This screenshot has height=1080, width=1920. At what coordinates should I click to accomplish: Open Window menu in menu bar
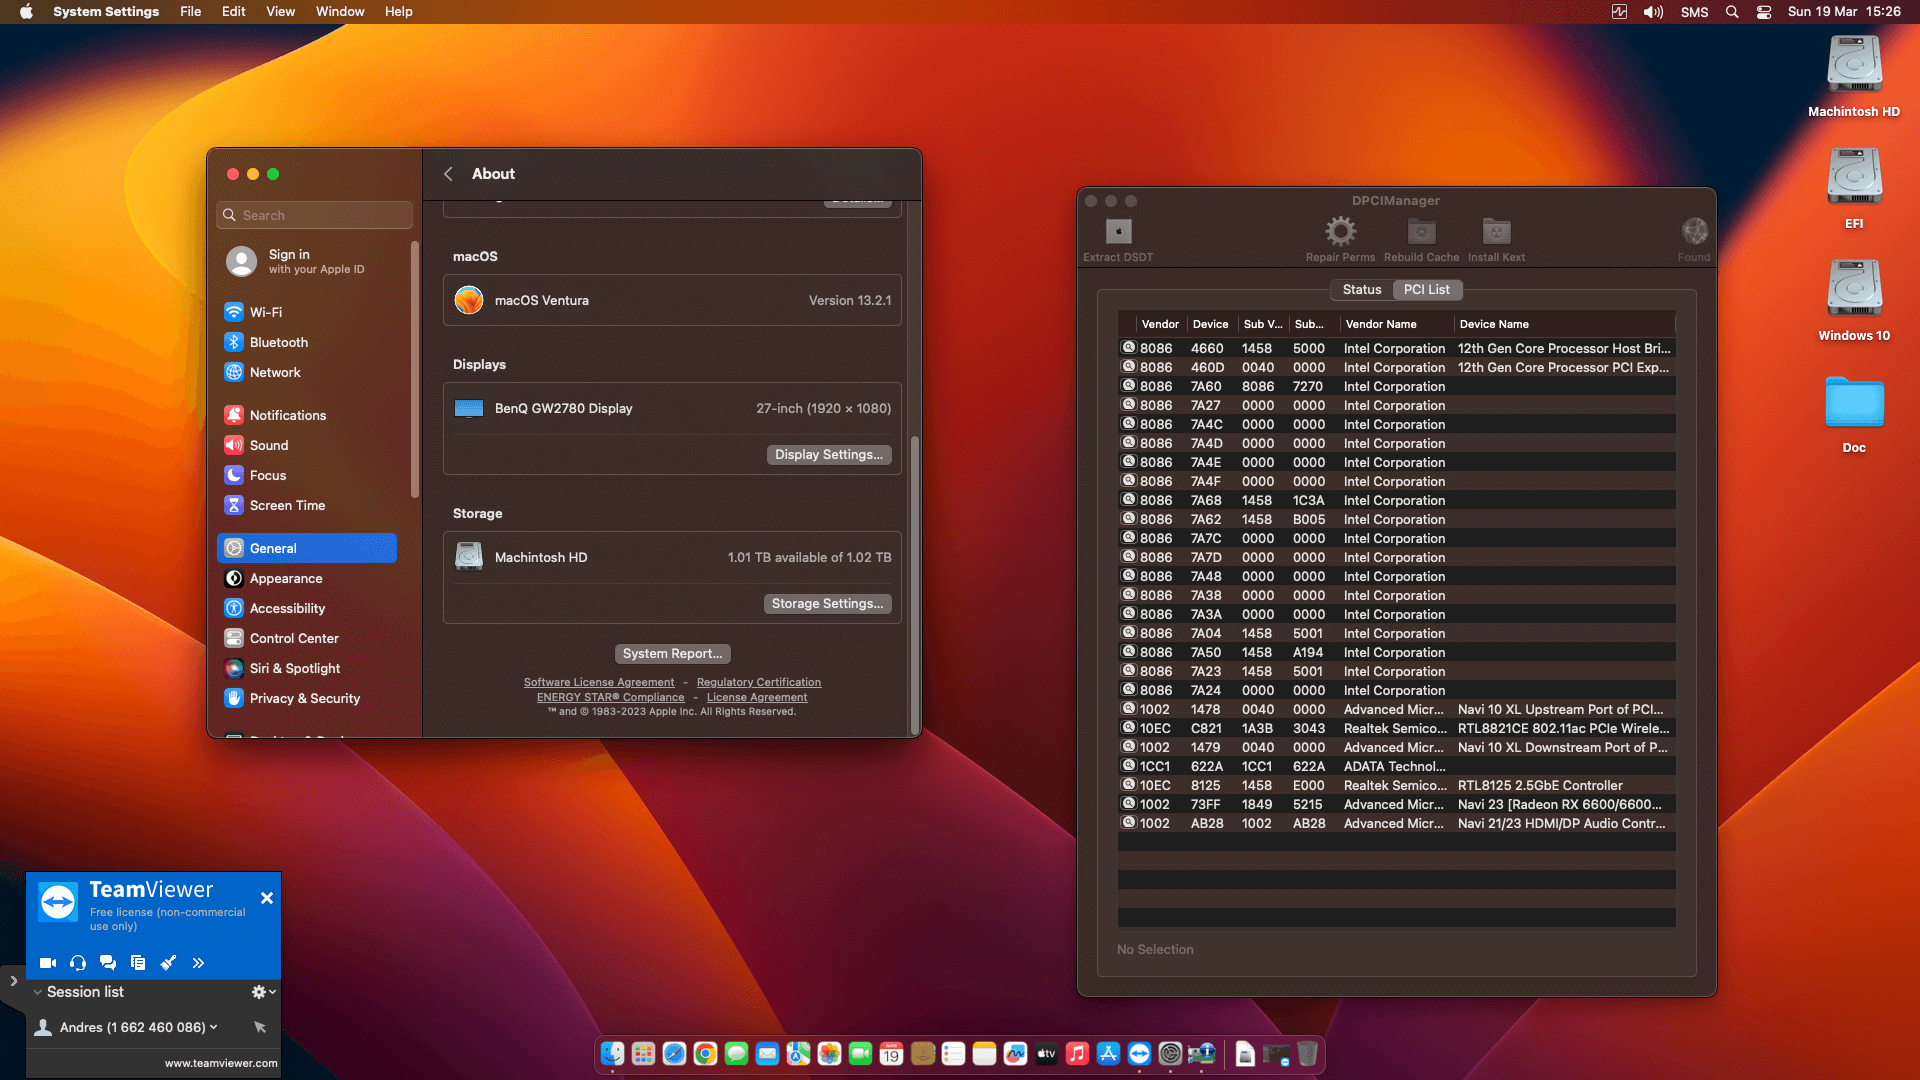[x=340, y=11]
